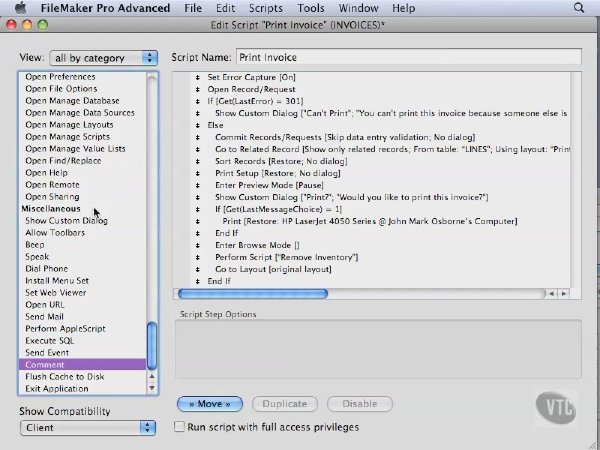The width and height of the screenshot is (600, 450).
Task: Open Spotlight search magnifier icon
Action: tap(579, 8)
